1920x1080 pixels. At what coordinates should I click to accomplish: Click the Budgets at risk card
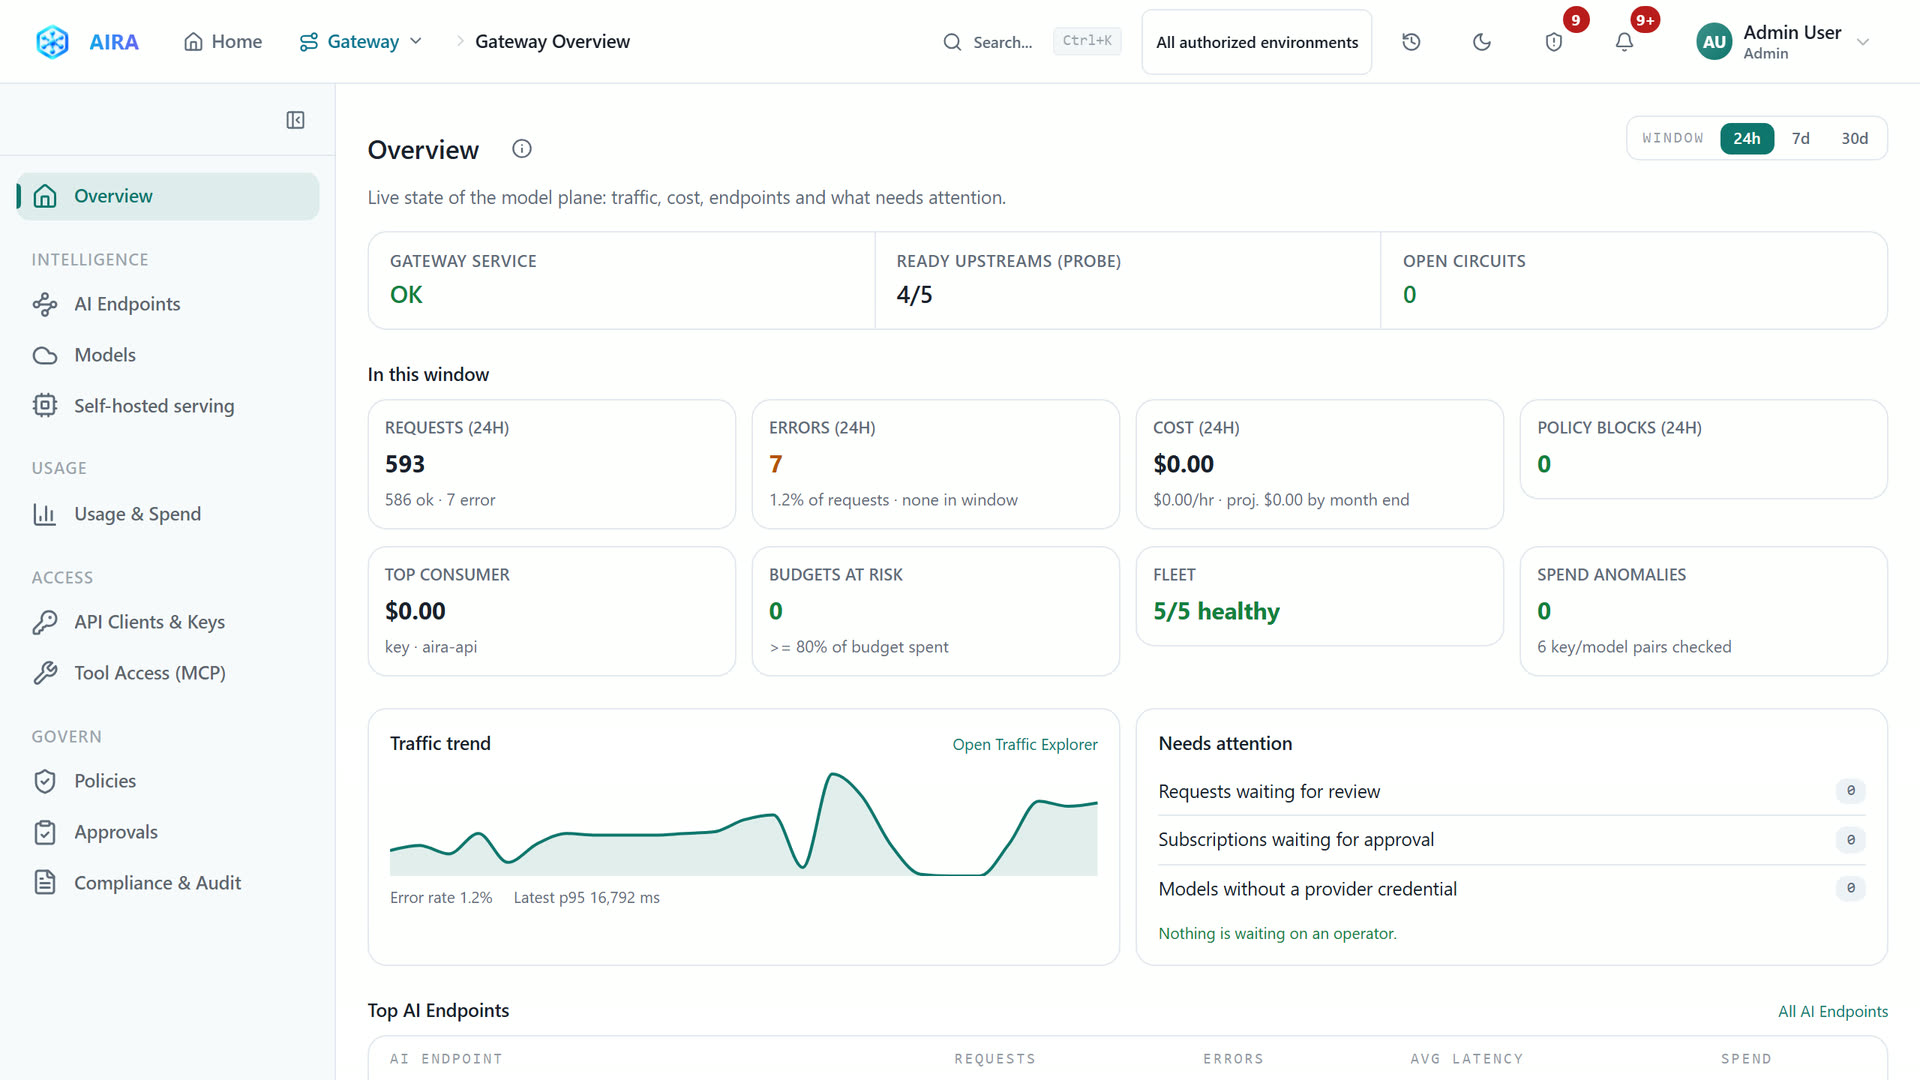coord(936,611)
